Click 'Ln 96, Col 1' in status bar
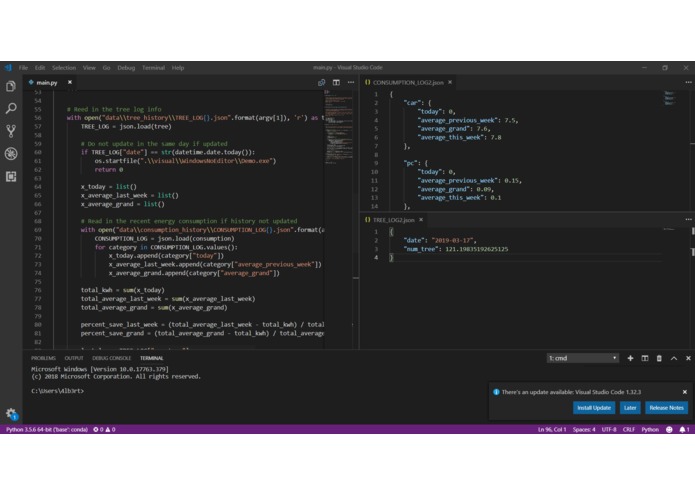Screen dimensions: 695x494 click(x=552, y=429)
